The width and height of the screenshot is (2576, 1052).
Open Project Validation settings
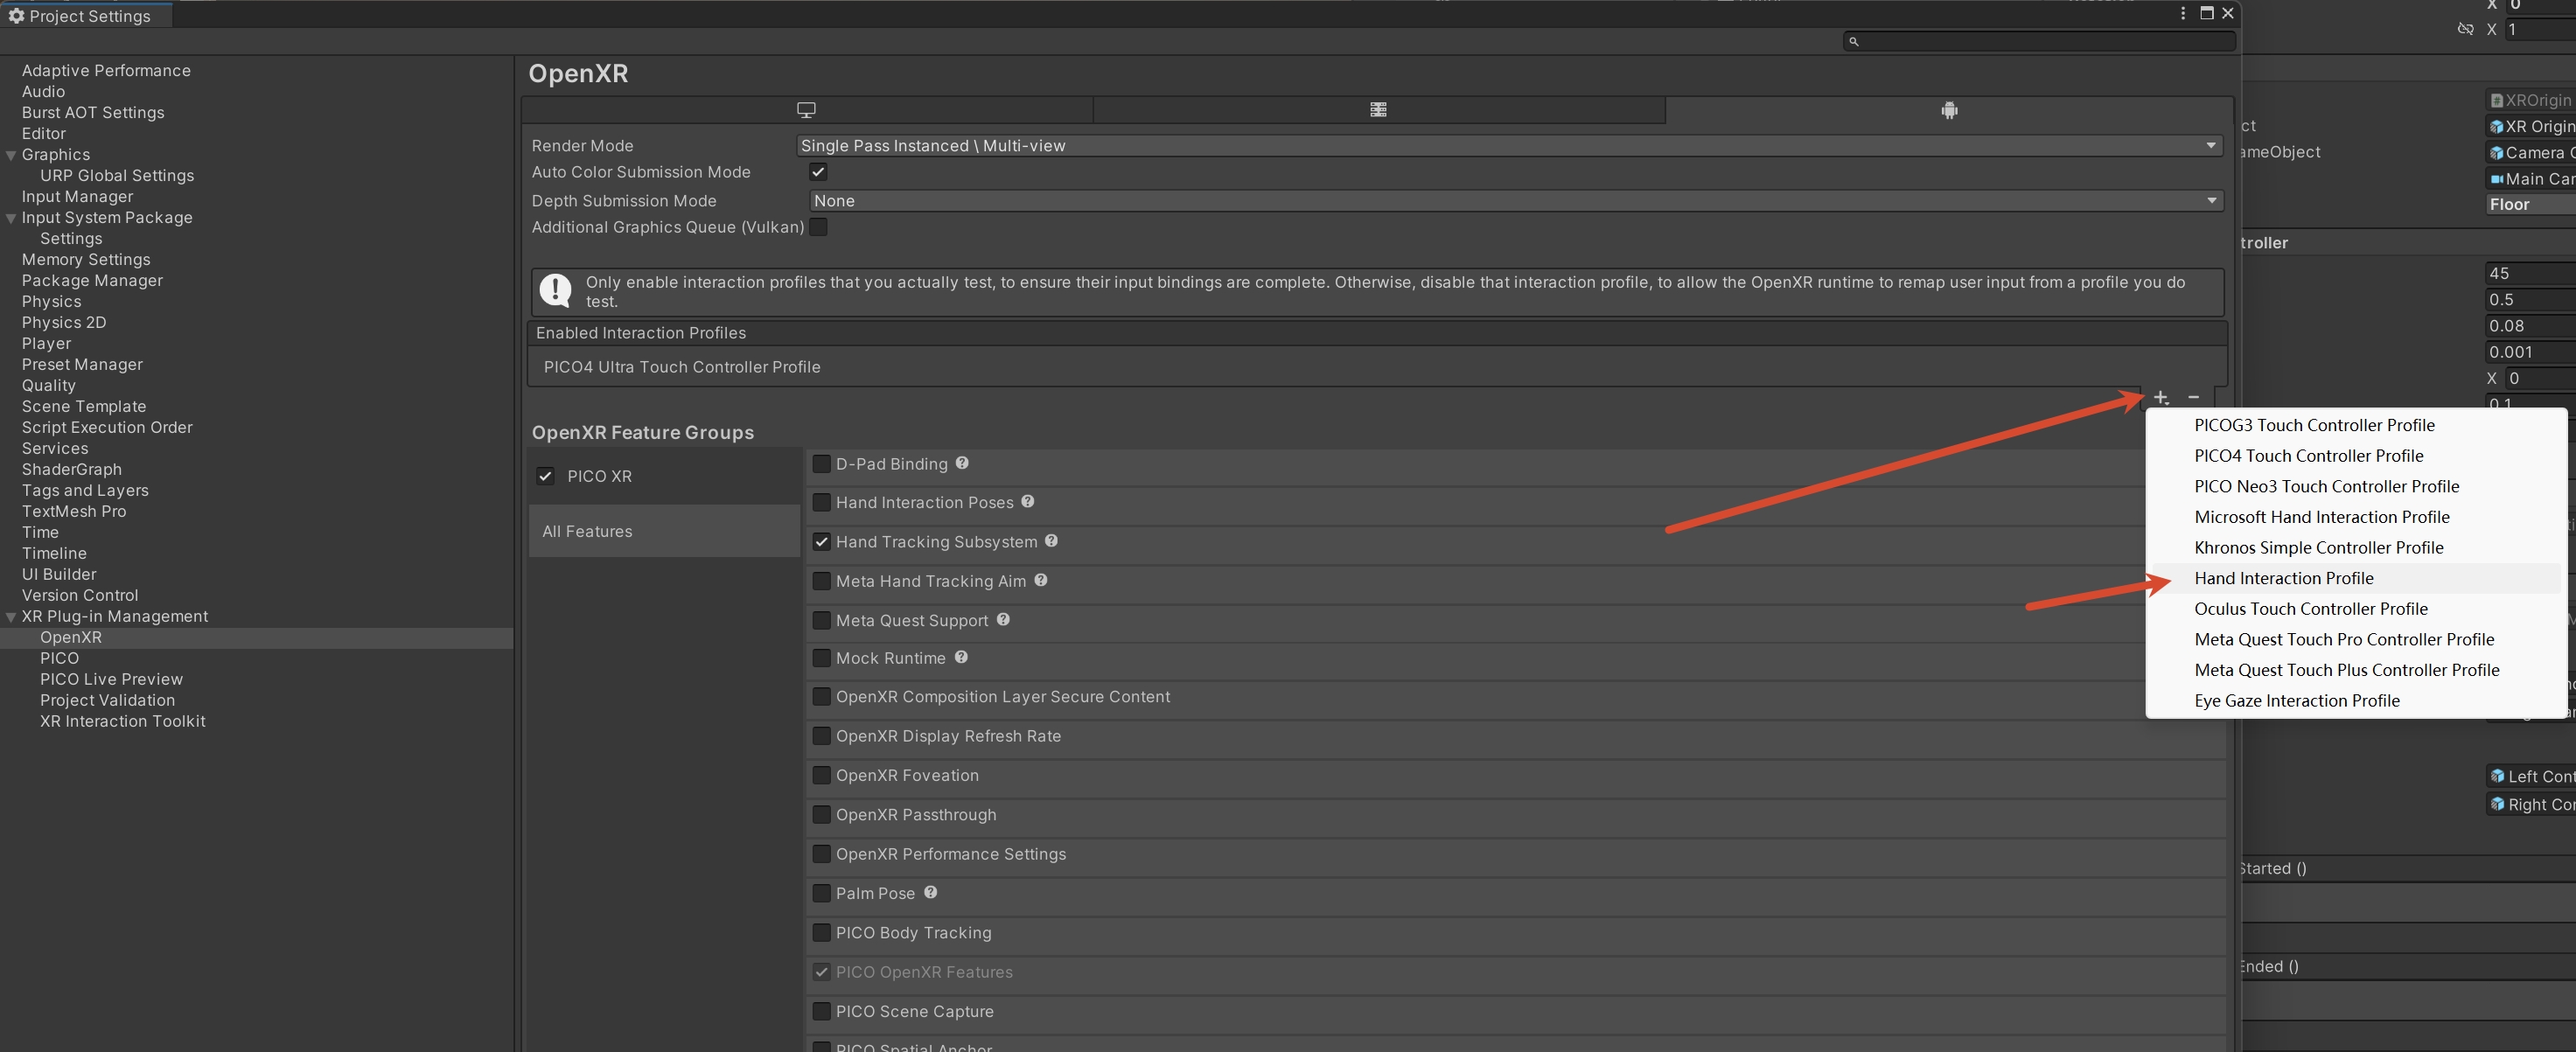[107, 700]
